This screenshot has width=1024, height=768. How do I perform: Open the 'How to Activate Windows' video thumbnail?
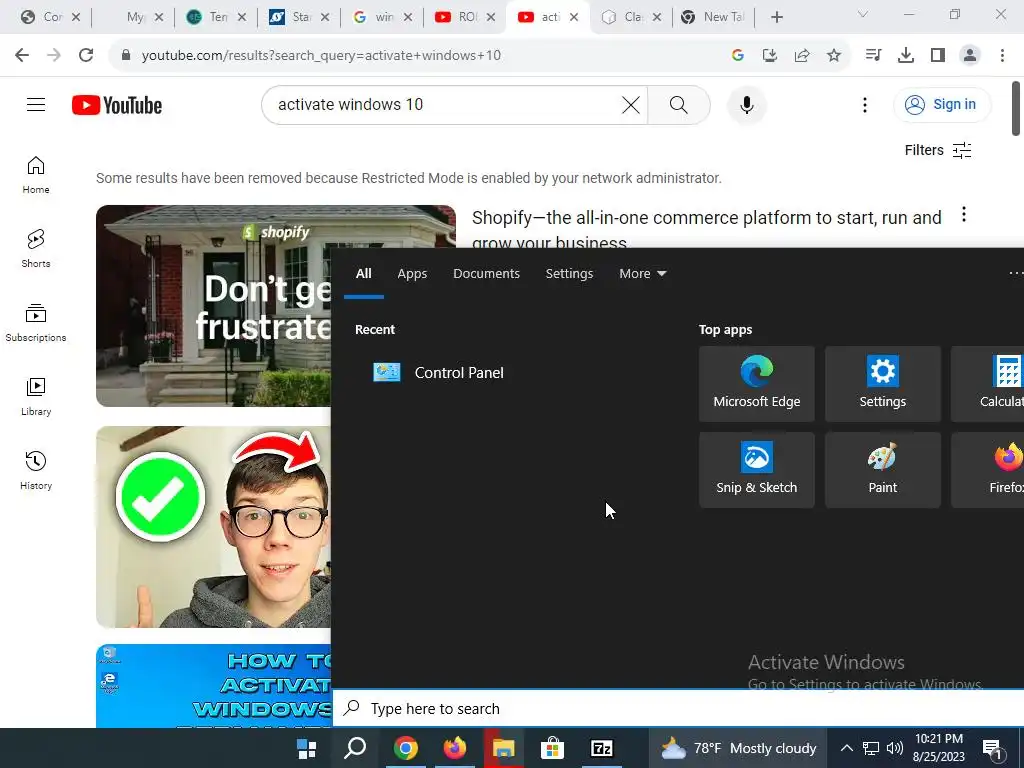coord(214,686)
